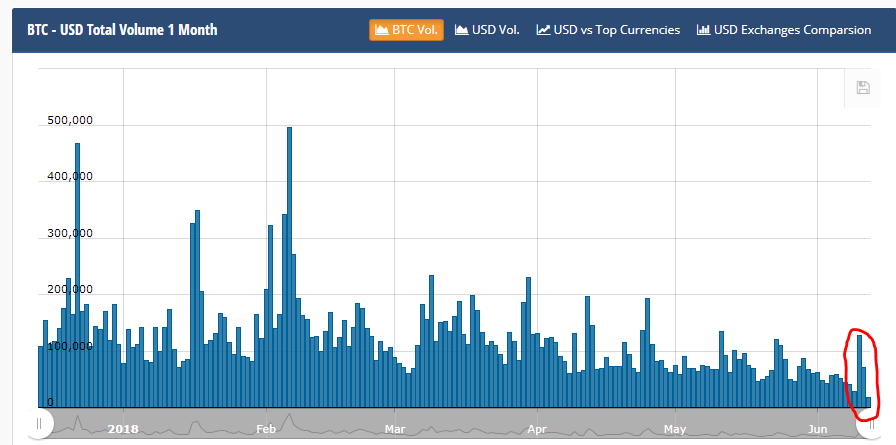Image resolution: width=896 pixels, height=445 pixels.
Task: Click the bar chart icon beside USD Exchanges Comparsion
Action: coord(703,30)
